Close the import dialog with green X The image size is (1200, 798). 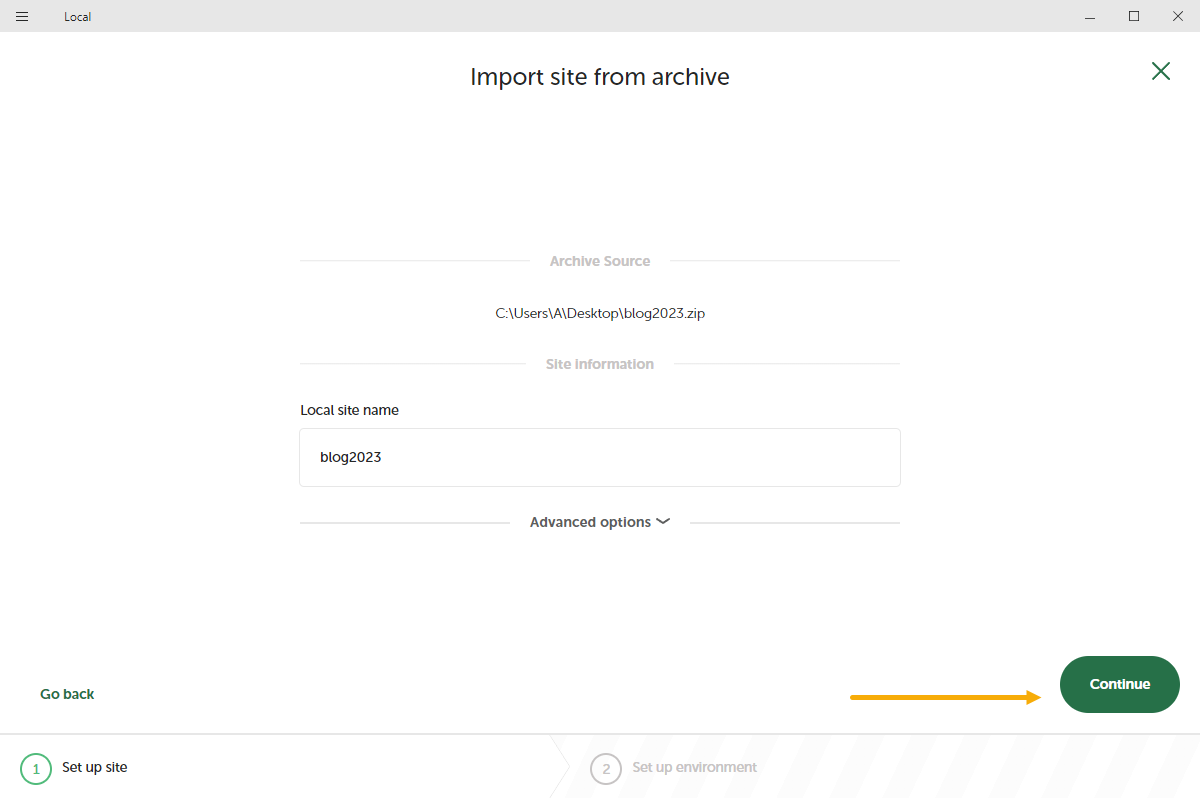pyautogui.click(x=1160, y=71)
